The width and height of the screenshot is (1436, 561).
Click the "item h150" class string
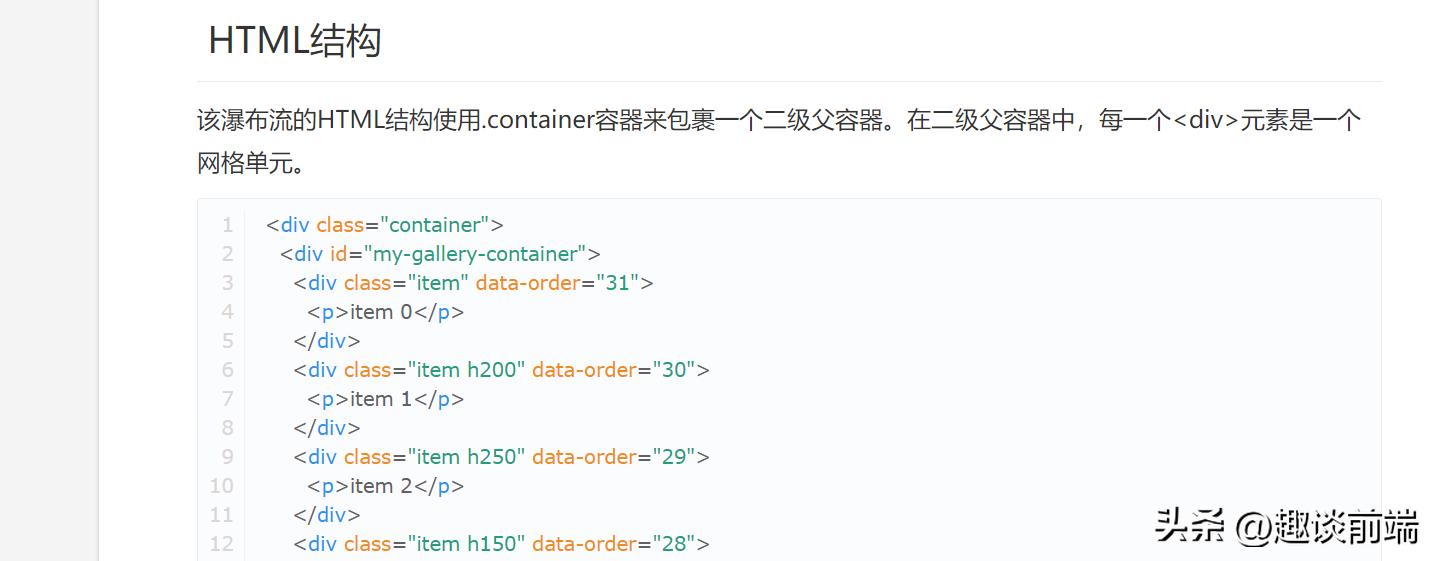(x=466, y=544)
